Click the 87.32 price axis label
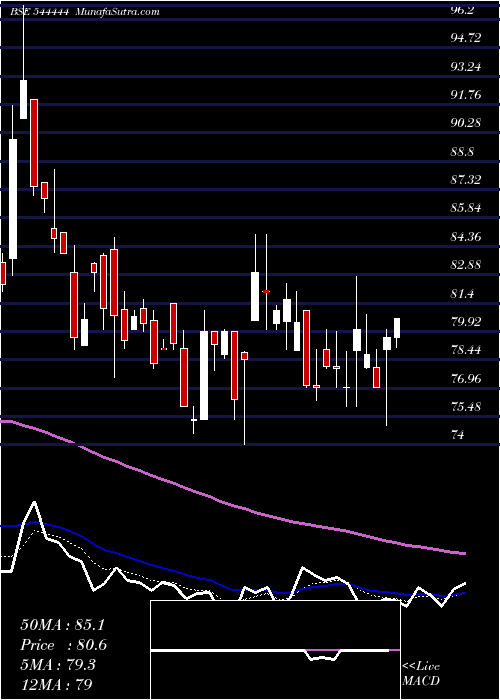The width and height of the screenshot is (500, 700). [x=465, y=180]
